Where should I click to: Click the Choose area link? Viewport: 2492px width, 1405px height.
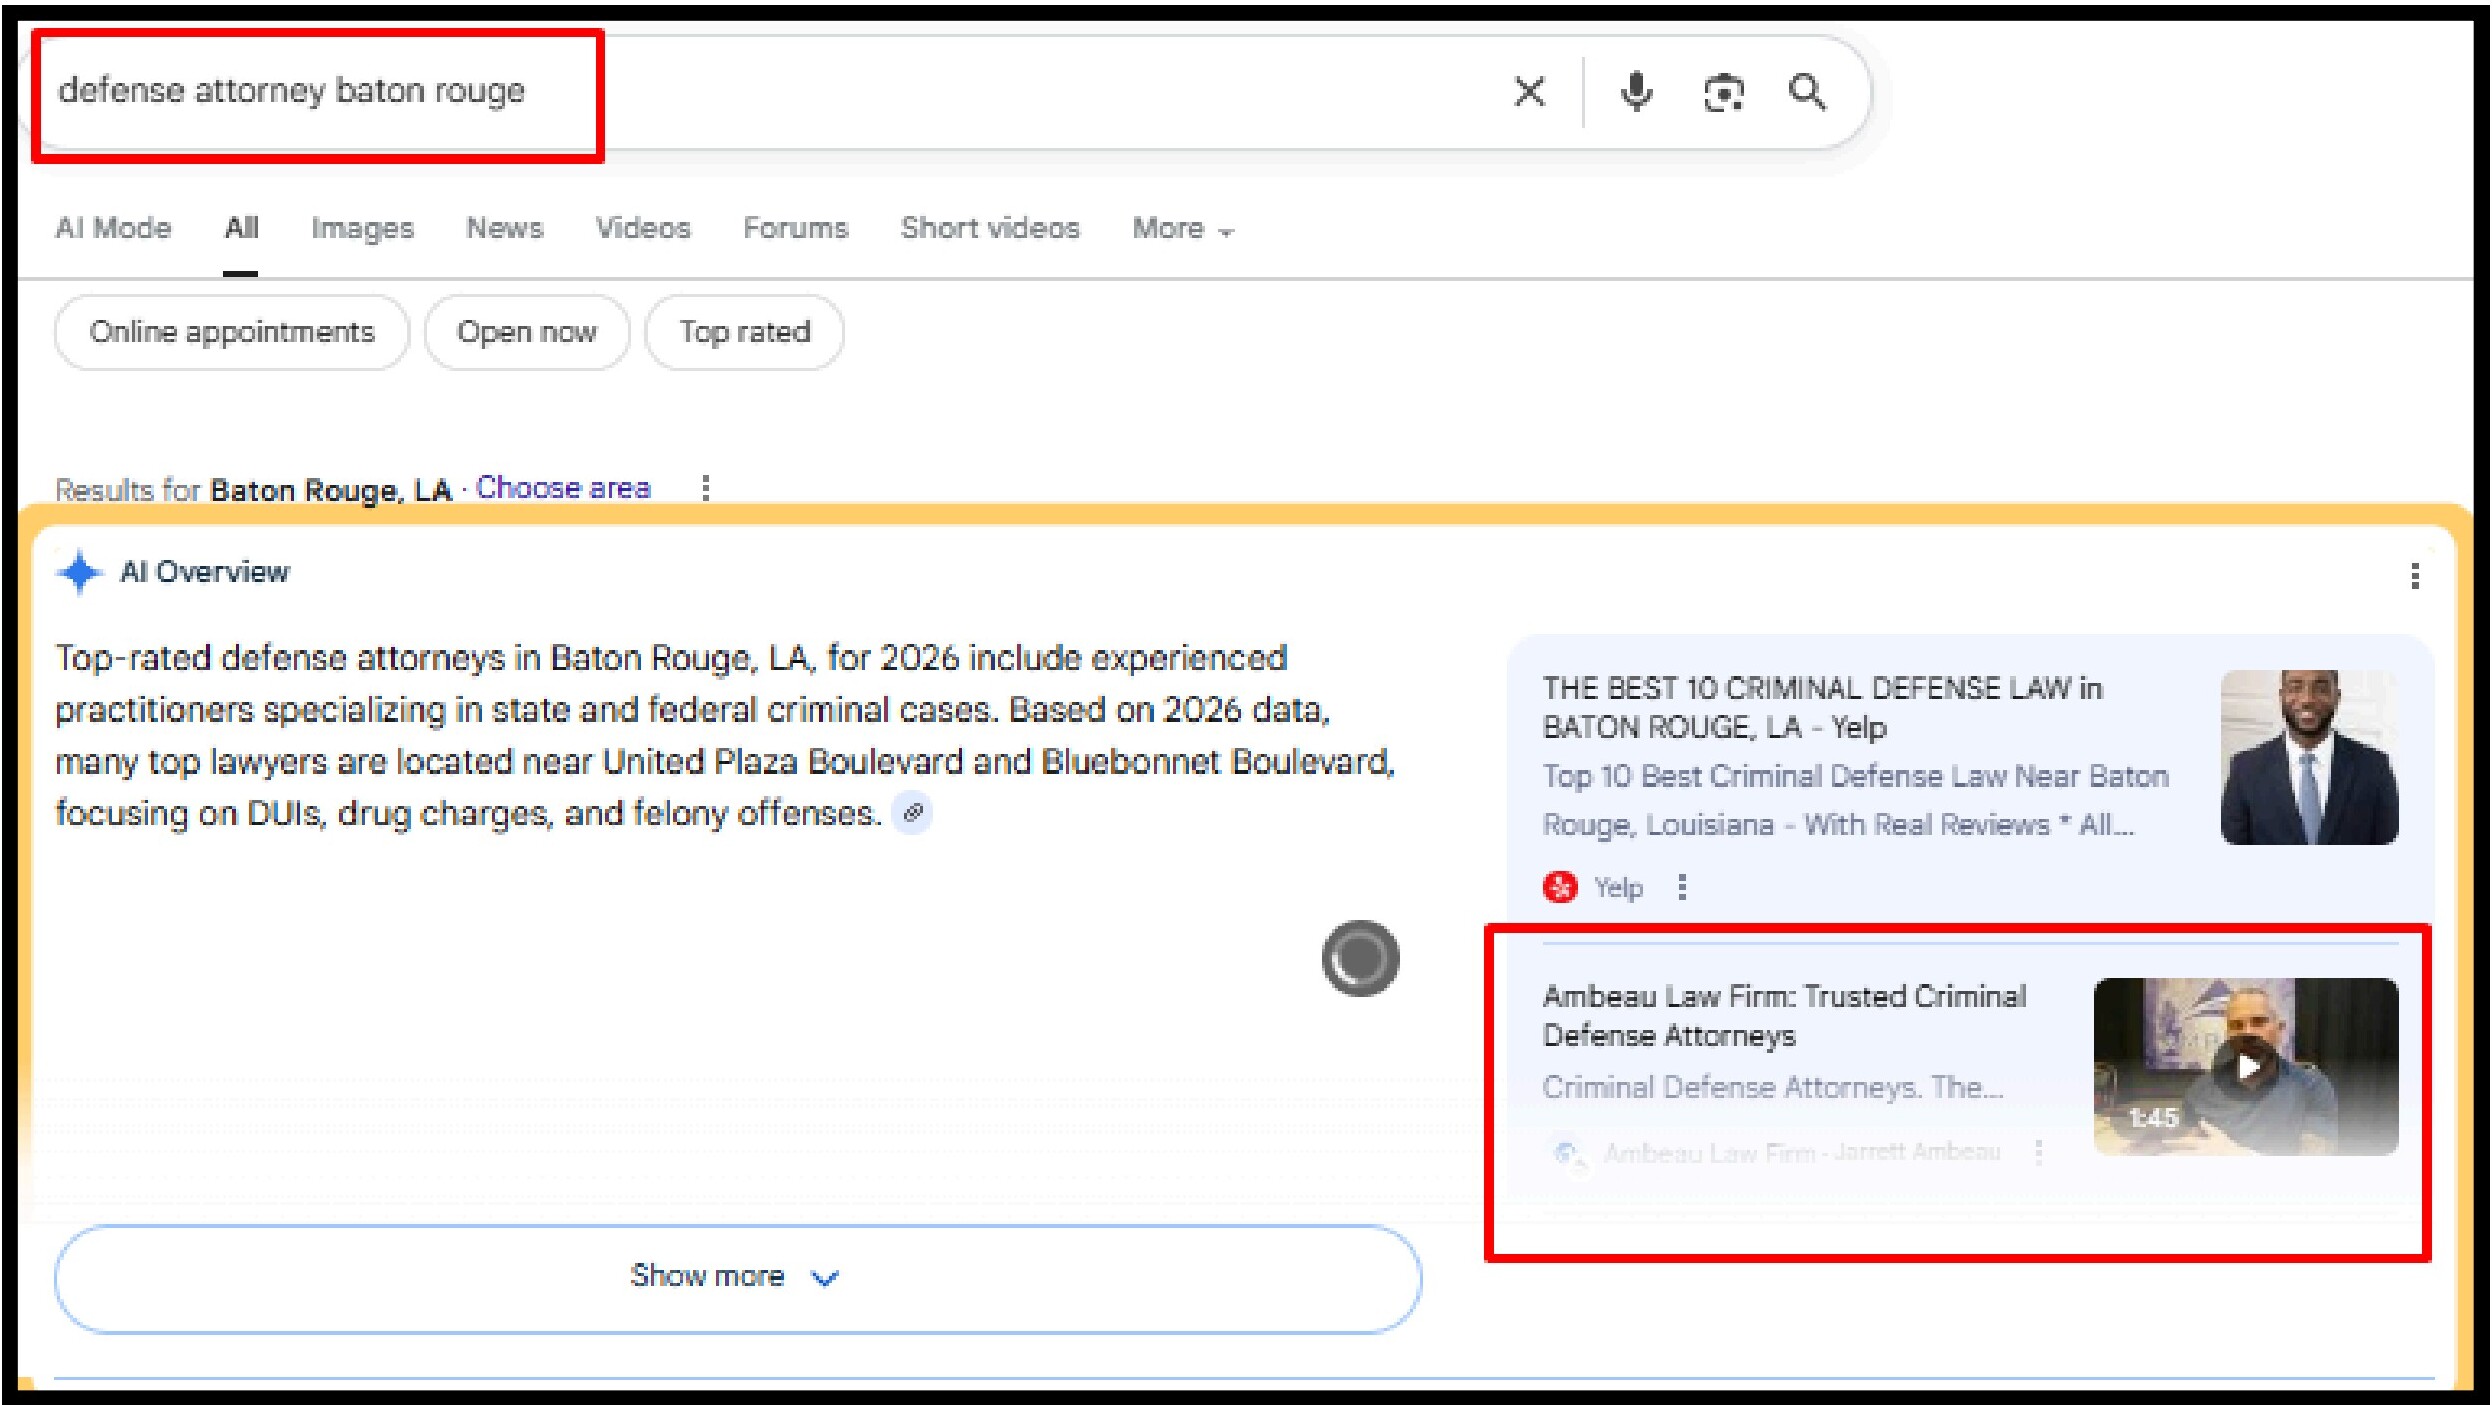(563, 488)
